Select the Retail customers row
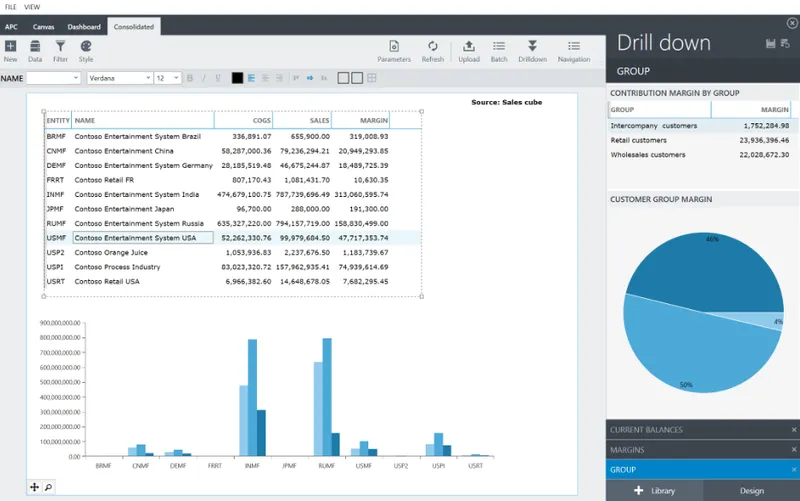The width and height of the screenshot is (800, 501). (x=700, y=140)
